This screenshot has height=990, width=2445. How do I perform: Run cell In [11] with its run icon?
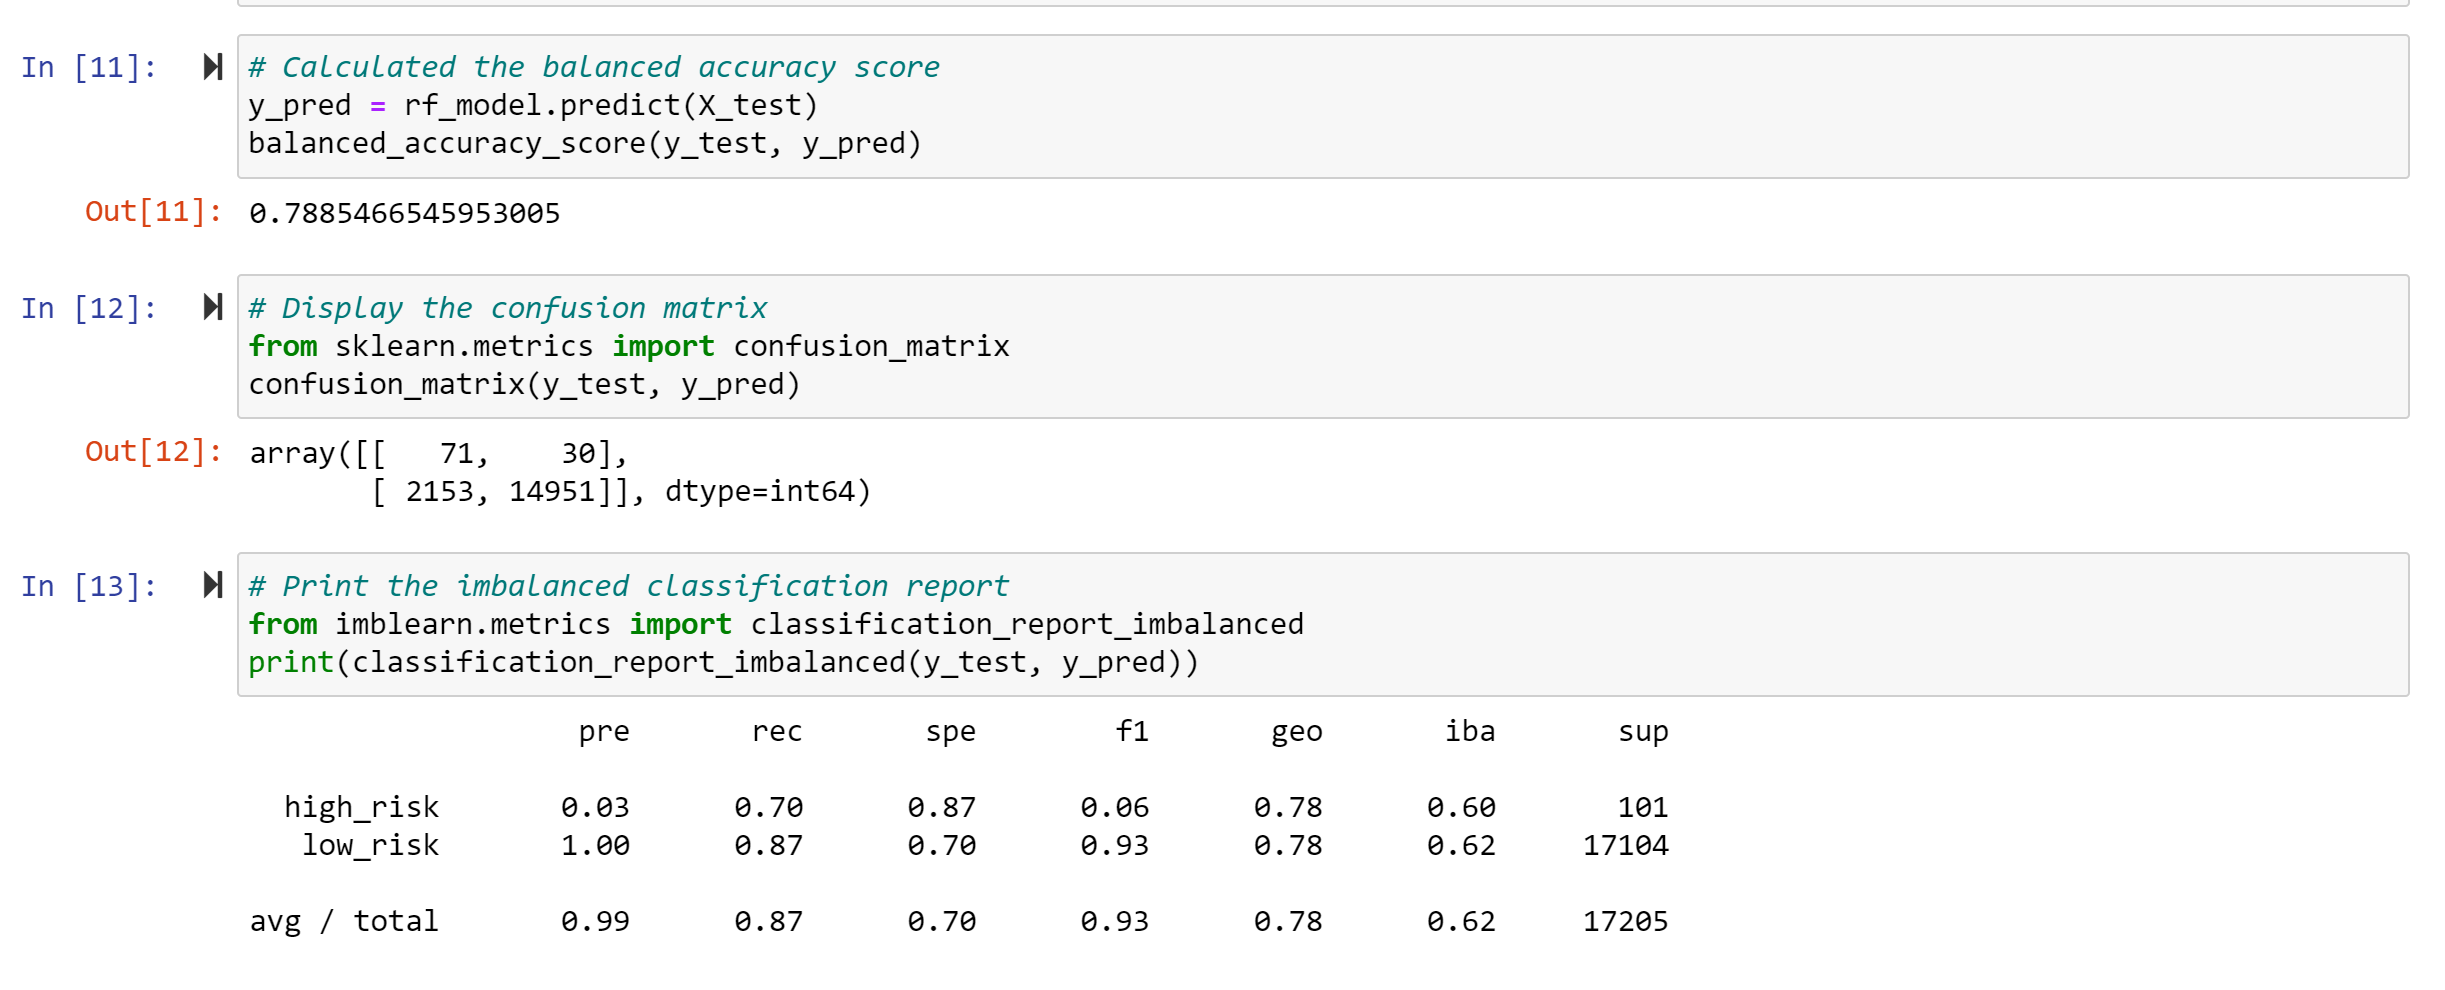[212, 67]
